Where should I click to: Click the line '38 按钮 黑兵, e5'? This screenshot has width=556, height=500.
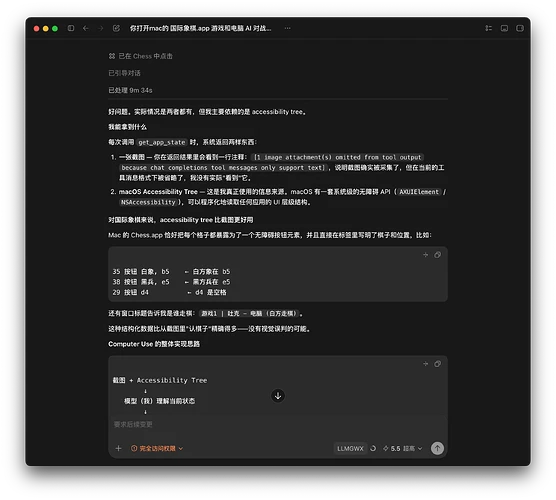tap(141, 282)
